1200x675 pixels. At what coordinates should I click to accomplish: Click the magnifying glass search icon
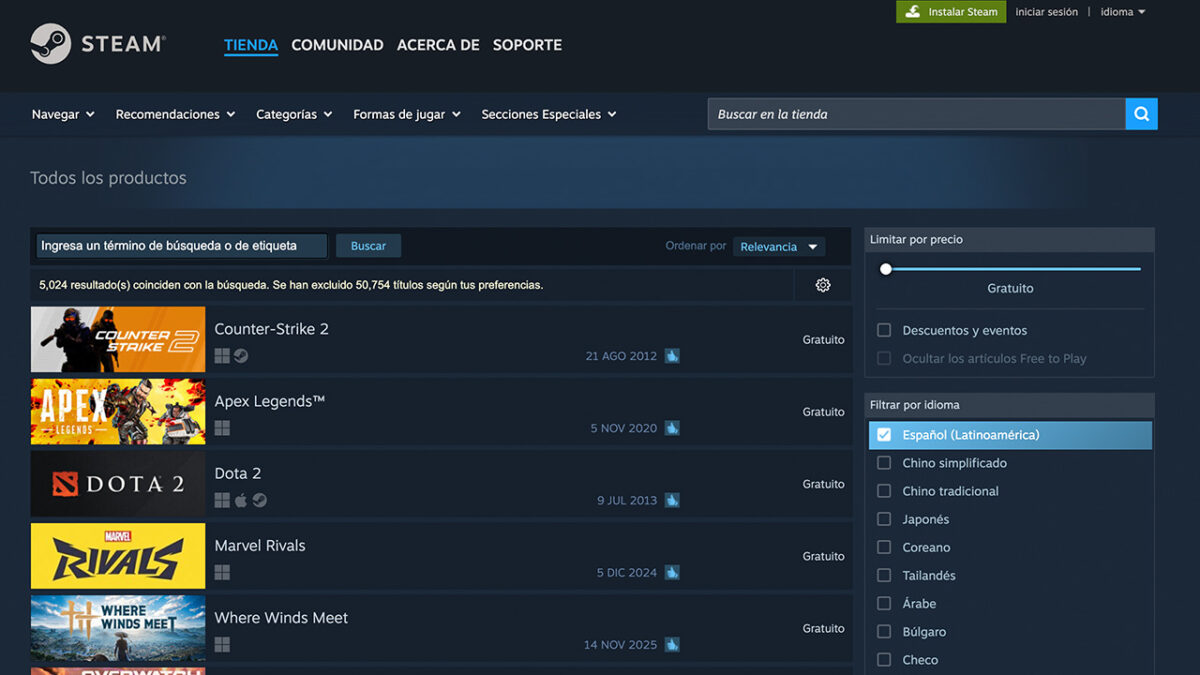(x=1141, y=114)
